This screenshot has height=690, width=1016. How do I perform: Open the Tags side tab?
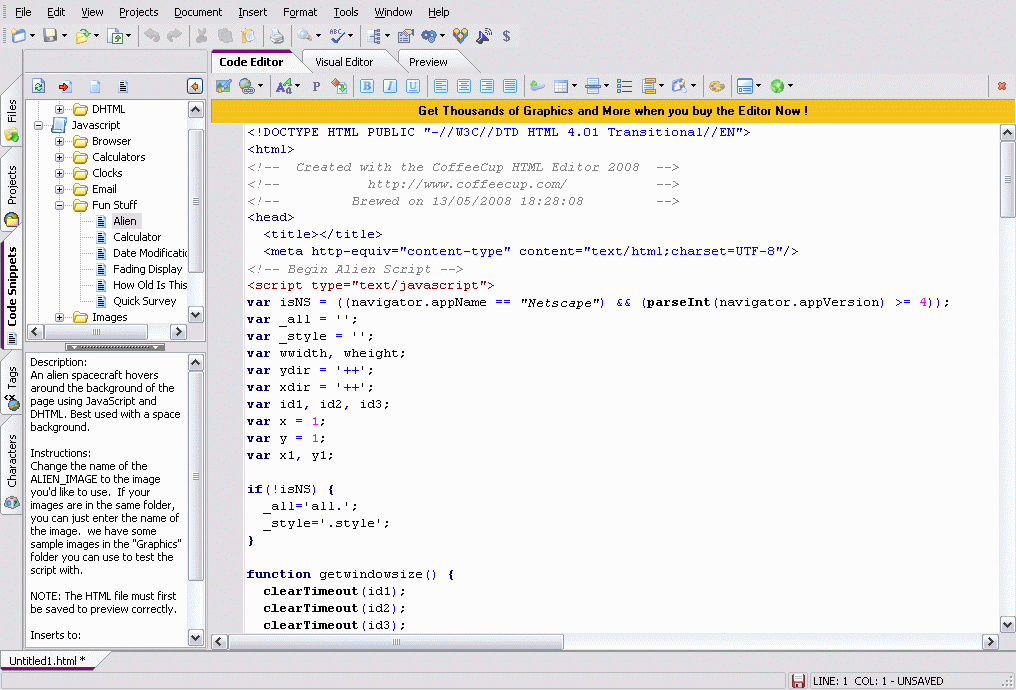click(x=12, y=388)
